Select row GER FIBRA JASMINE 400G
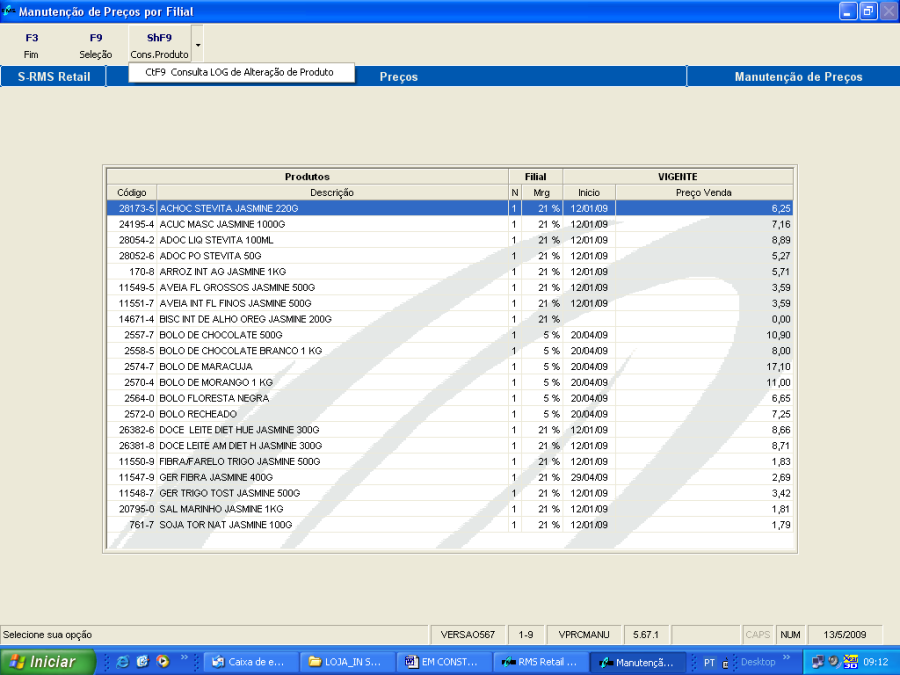Image resolution: width=900 pixels, height=675 pixels. click(x=450, y=478)
